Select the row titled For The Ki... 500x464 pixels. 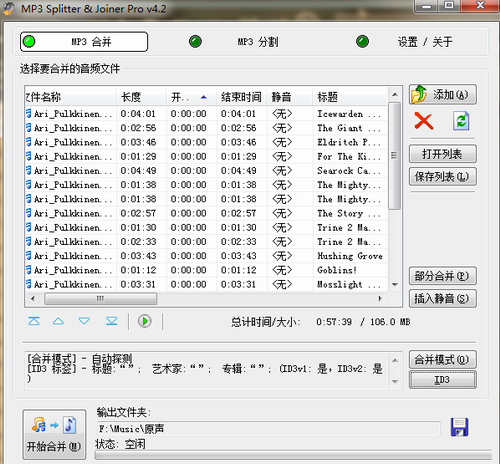[x=206, y=156]
